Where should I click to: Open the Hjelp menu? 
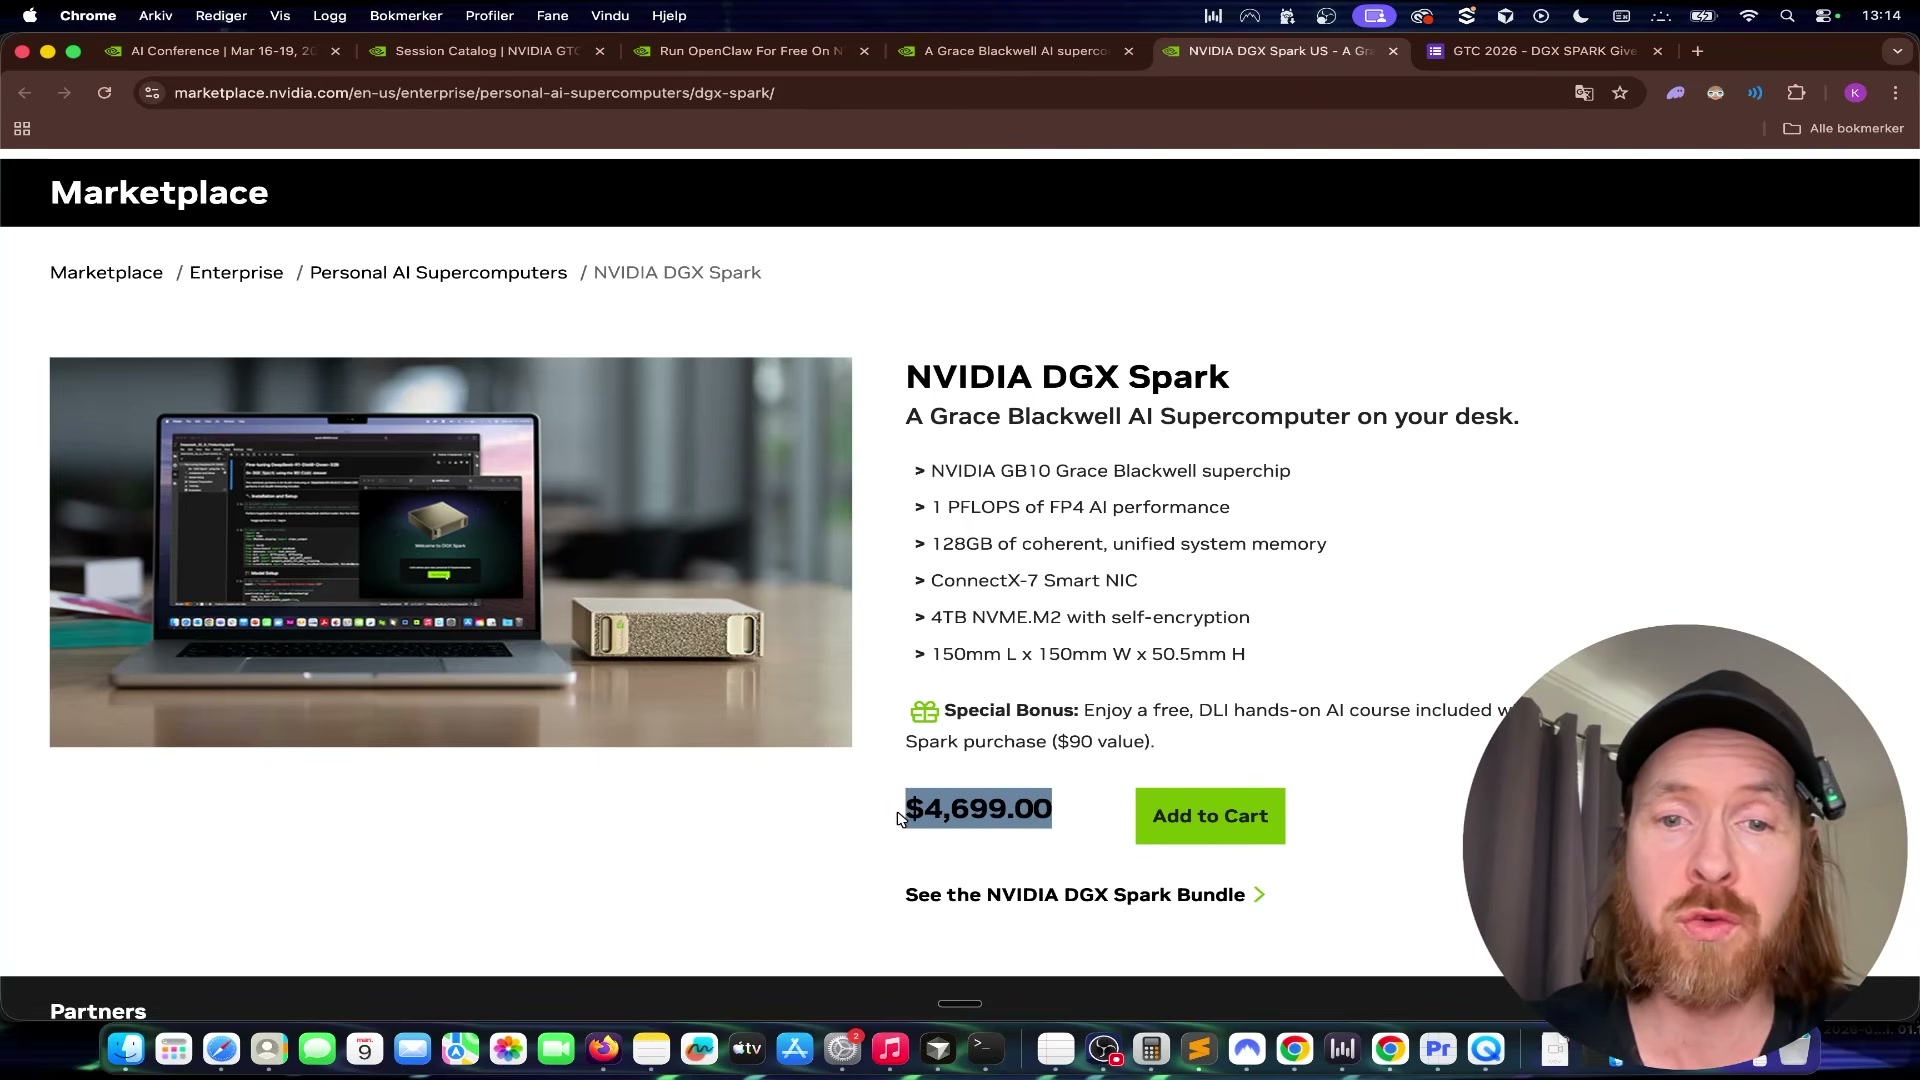point(669,16)
